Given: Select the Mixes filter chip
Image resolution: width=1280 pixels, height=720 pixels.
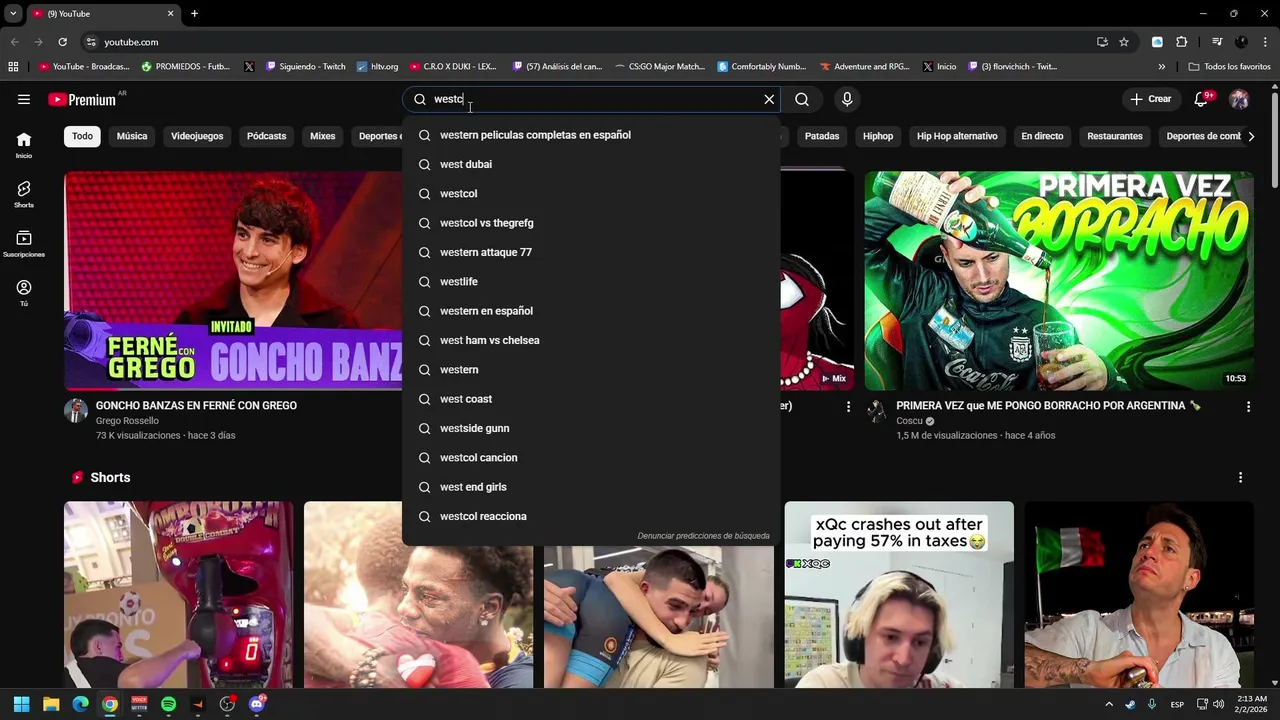Looking at the screenshot, I should [322, 136].
